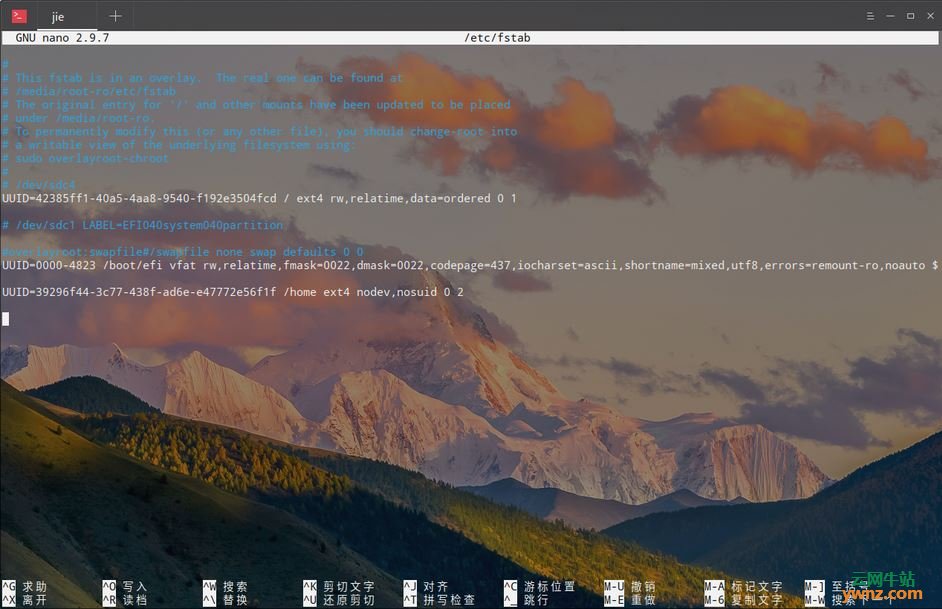Click the ^\ 替换 replace shortcut
The height and width of the screenshot is (609, 942).
point(225,600)
